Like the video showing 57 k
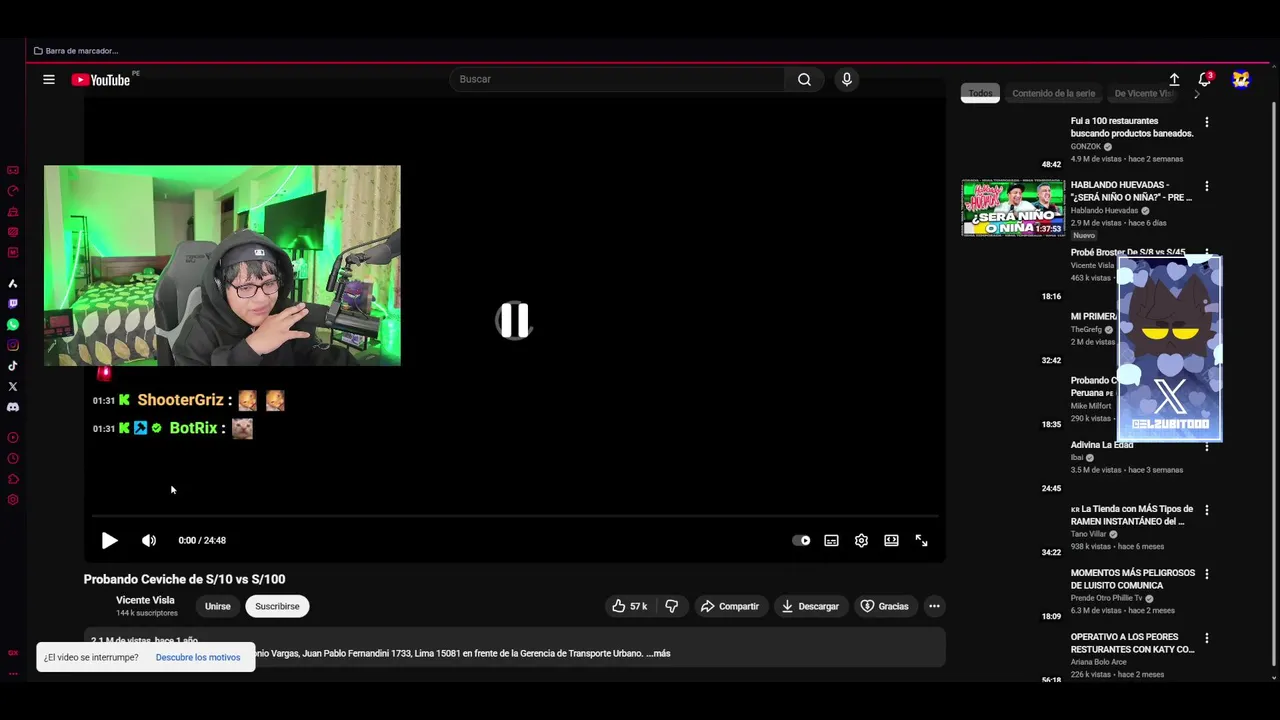The width and height of the screenshot is (1280, 720). (x=630, y=606)
